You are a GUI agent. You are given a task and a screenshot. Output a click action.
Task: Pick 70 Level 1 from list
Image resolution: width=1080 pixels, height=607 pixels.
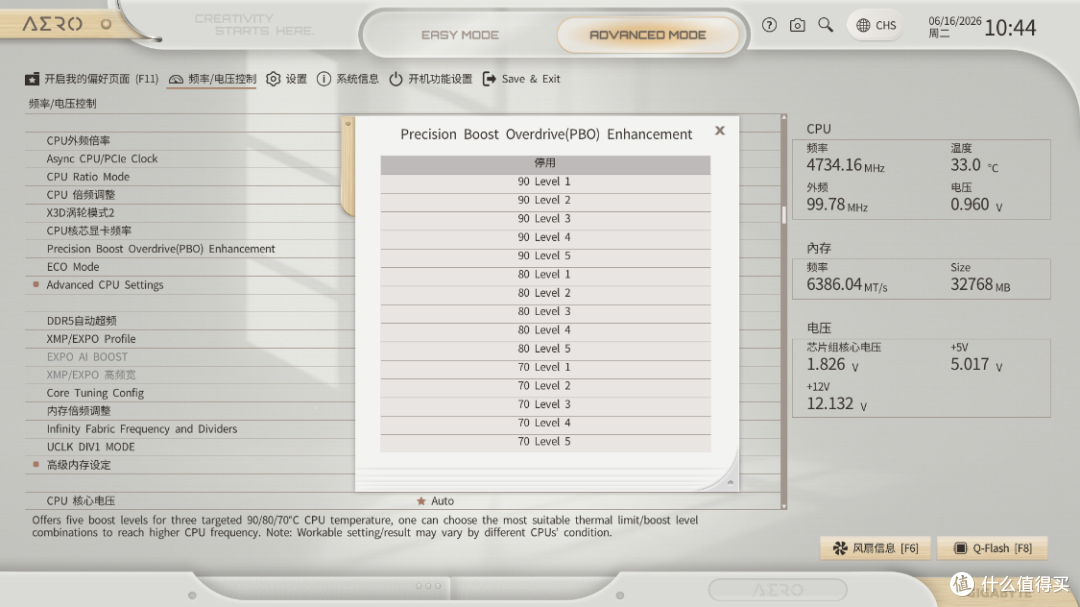click(x=545, y=368)
